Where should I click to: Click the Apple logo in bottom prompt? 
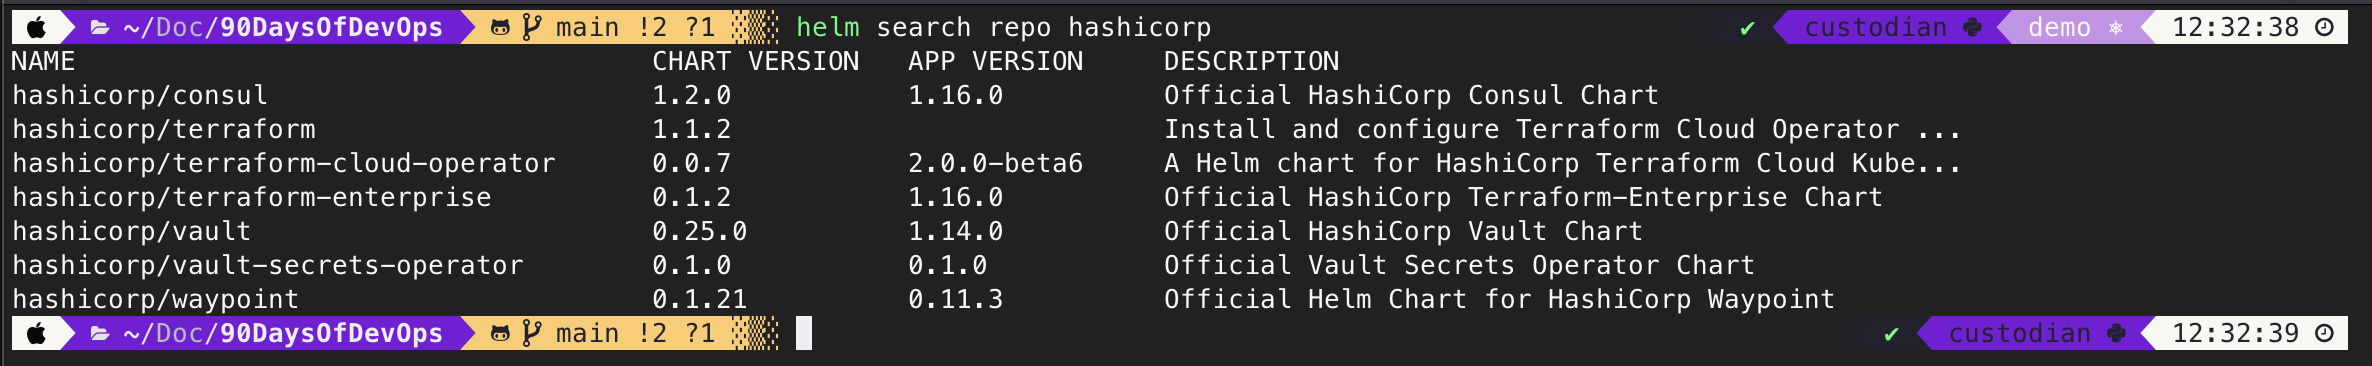(36, 333)
